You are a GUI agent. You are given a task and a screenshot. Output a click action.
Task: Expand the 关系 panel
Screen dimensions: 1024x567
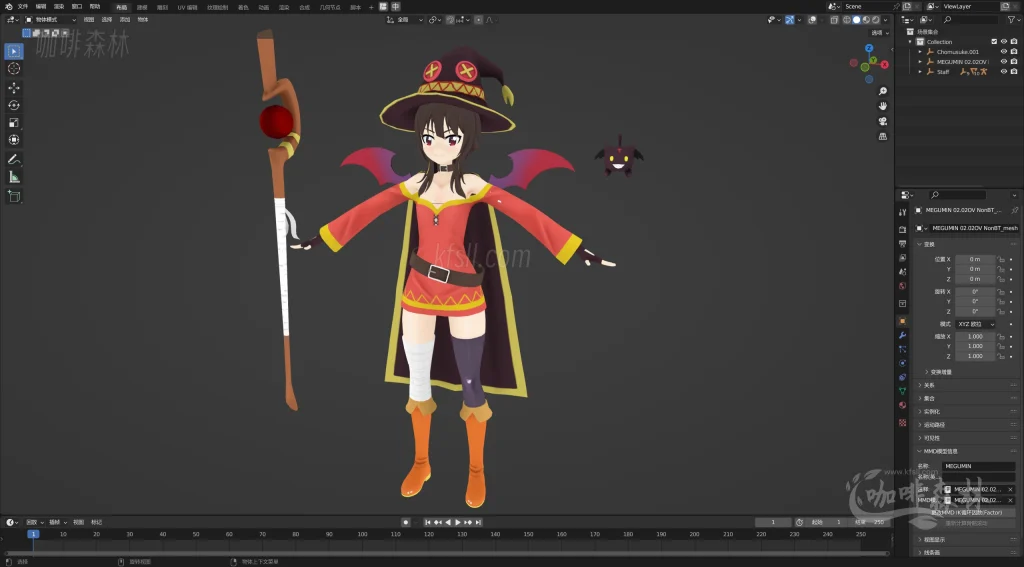click(x=927, y=385)
